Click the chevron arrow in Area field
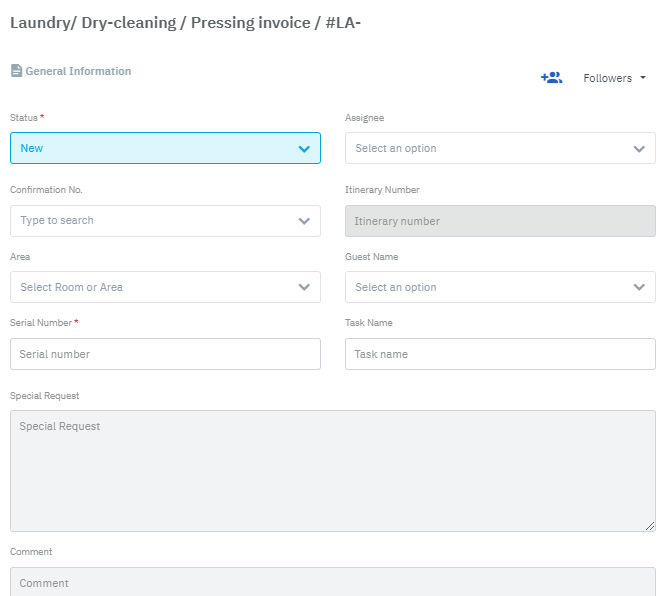 304,288
